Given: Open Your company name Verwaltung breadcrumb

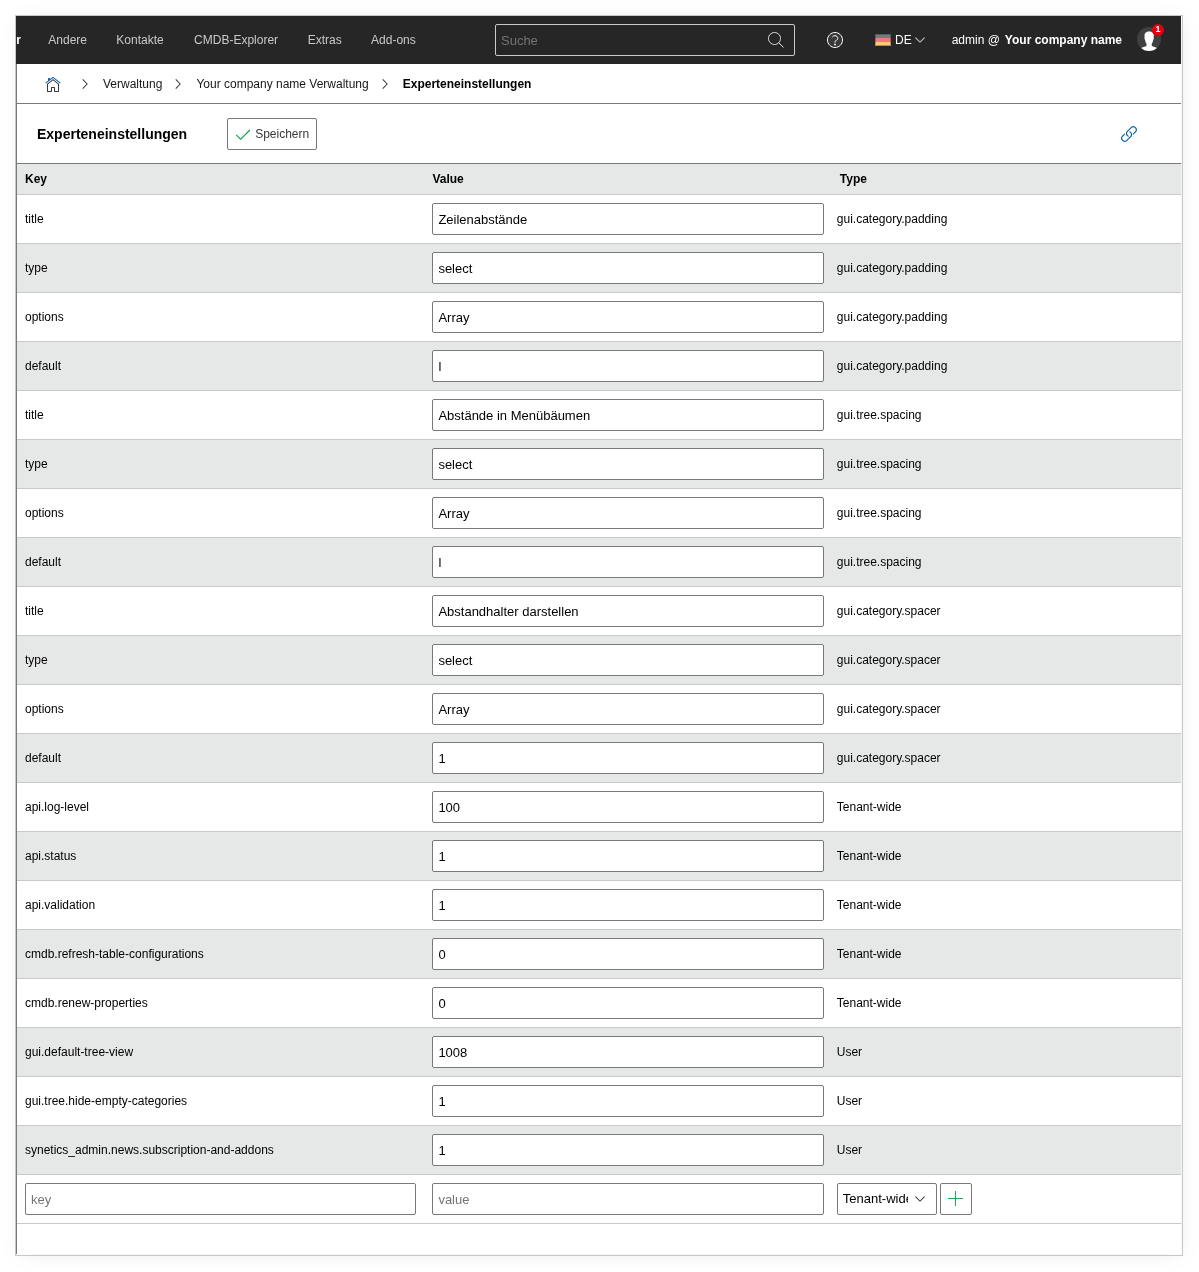Looking at the screenshot, I should pos(282,84).
